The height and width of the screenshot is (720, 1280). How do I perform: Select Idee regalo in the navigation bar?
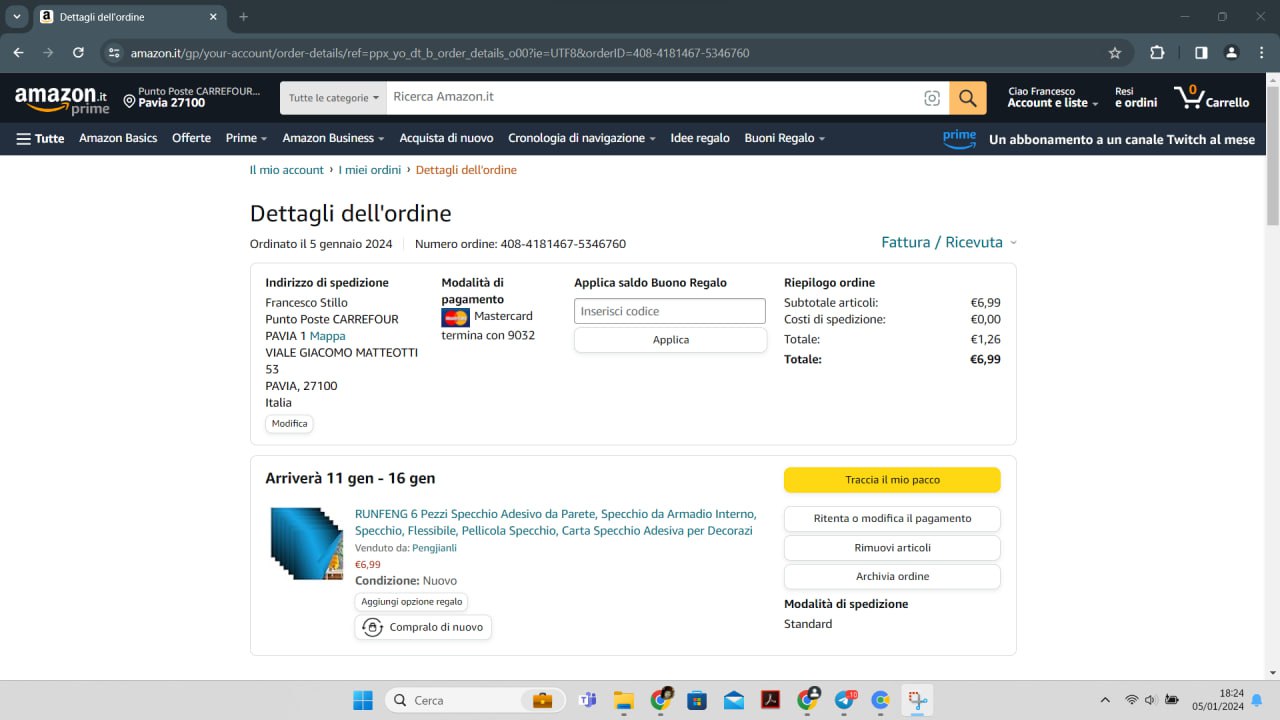click(x=699, y=138)
